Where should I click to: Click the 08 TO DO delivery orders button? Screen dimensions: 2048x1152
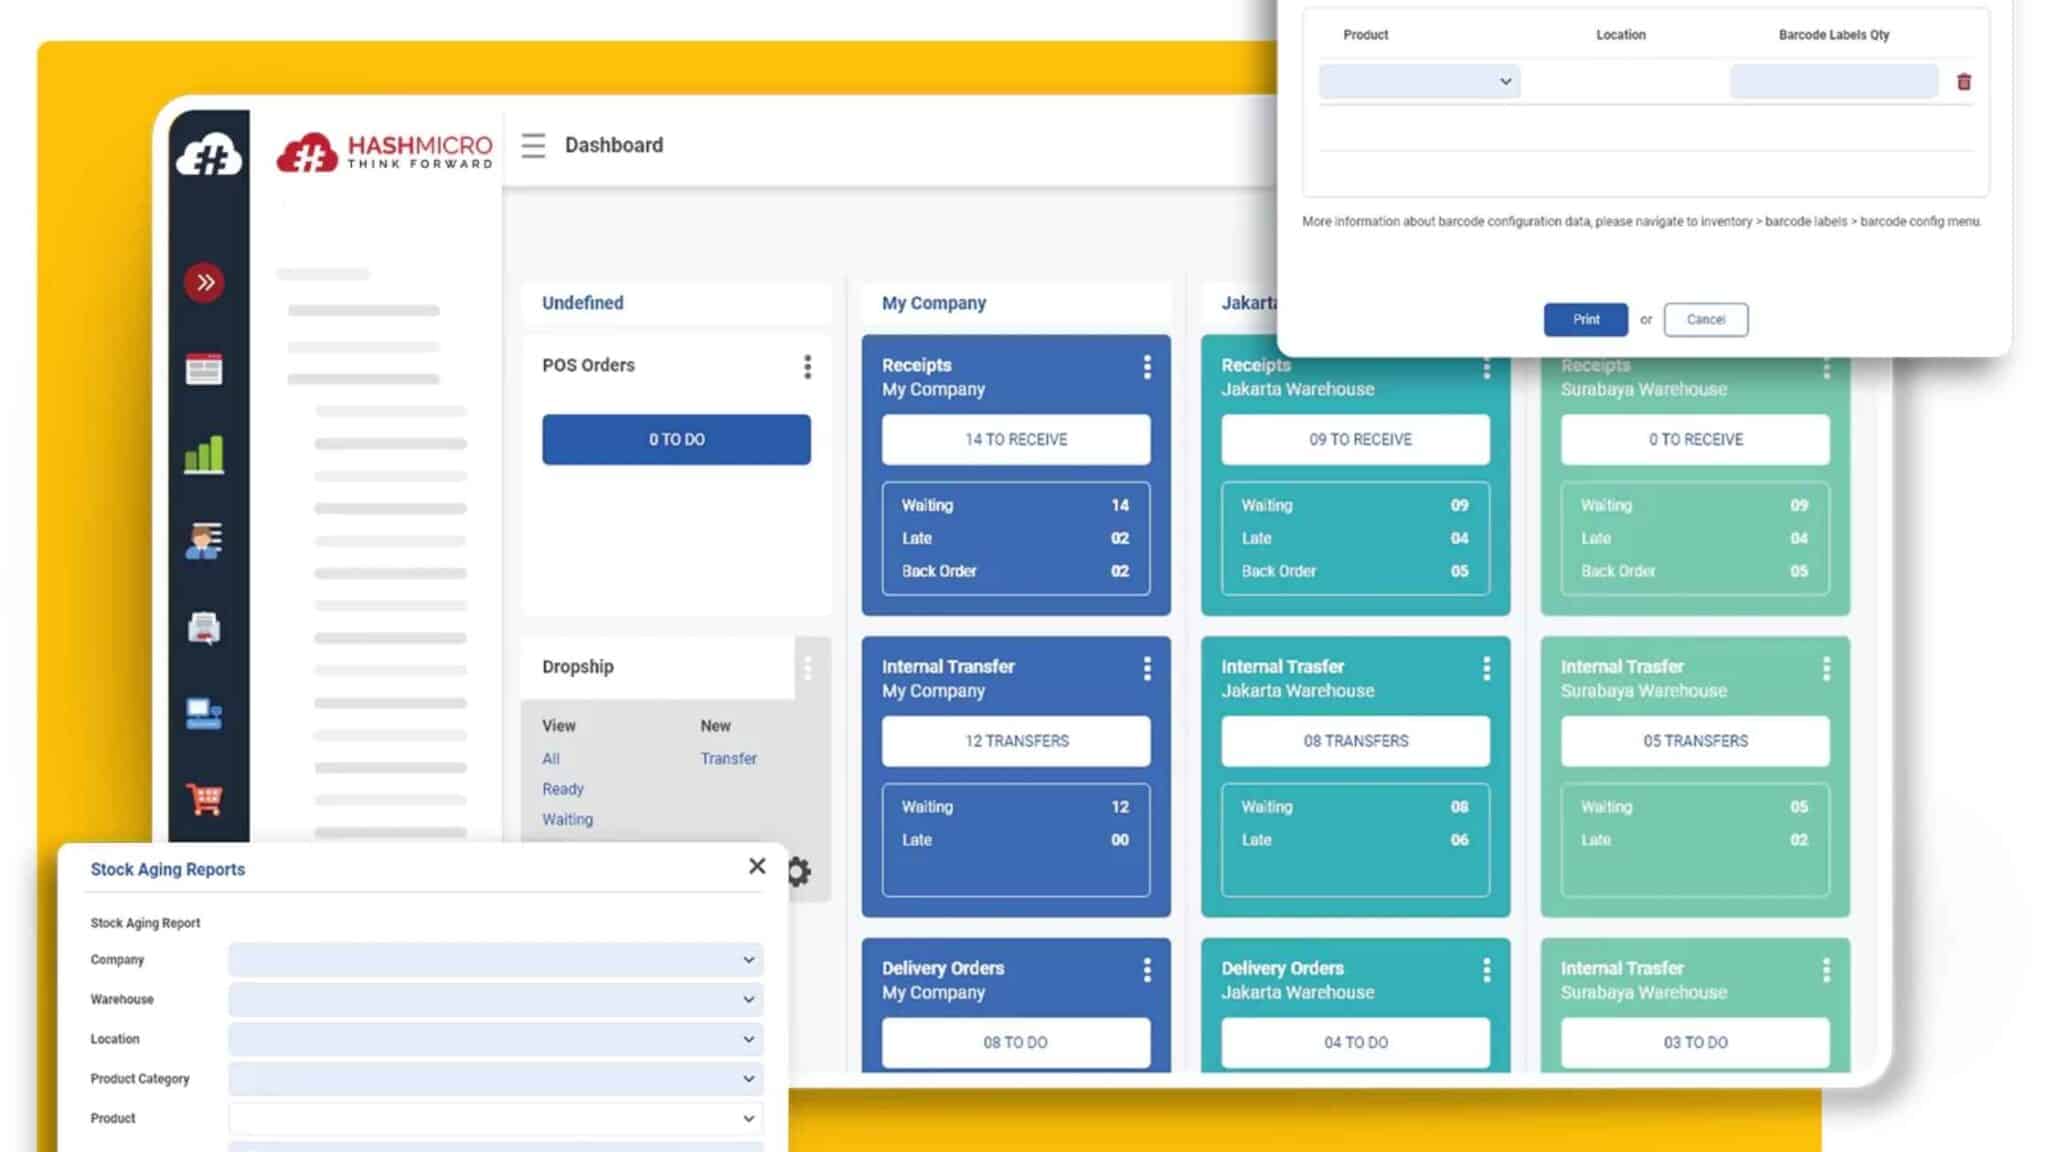pyautogui.click(x=1016, y=1043)
